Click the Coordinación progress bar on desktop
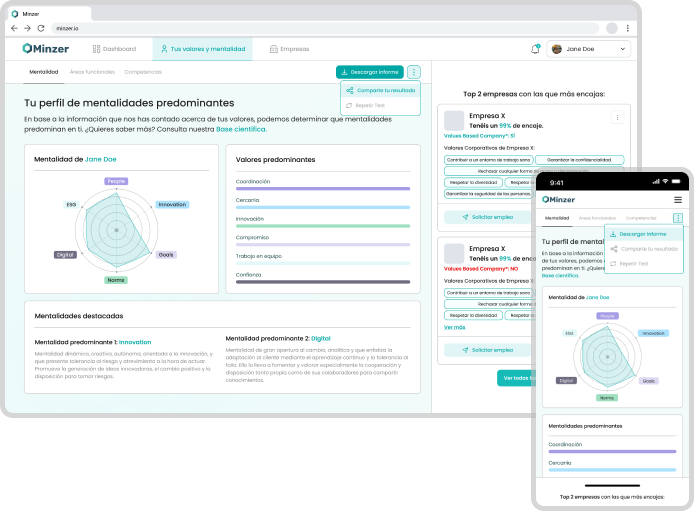Screen dimensions: 694x511 pos(323,188)
